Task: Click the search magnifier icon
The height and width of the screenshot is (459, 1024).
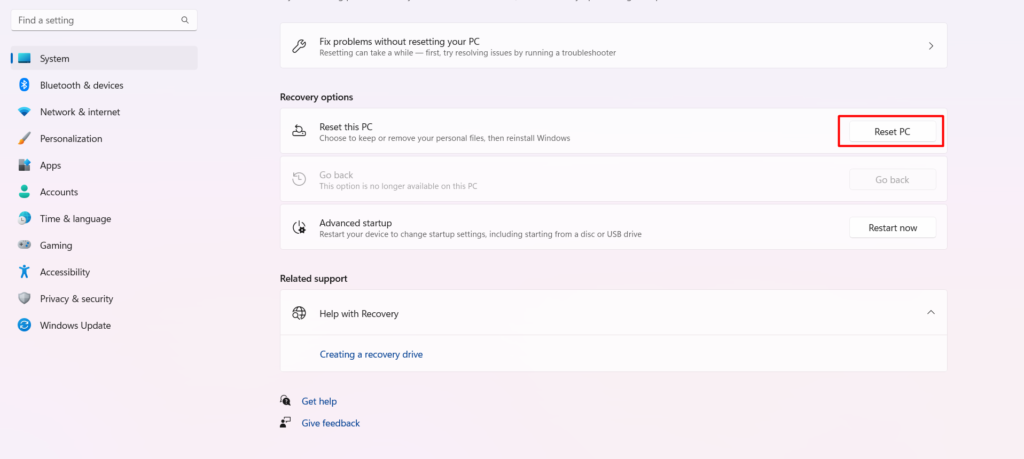Action: coord(185,20)
